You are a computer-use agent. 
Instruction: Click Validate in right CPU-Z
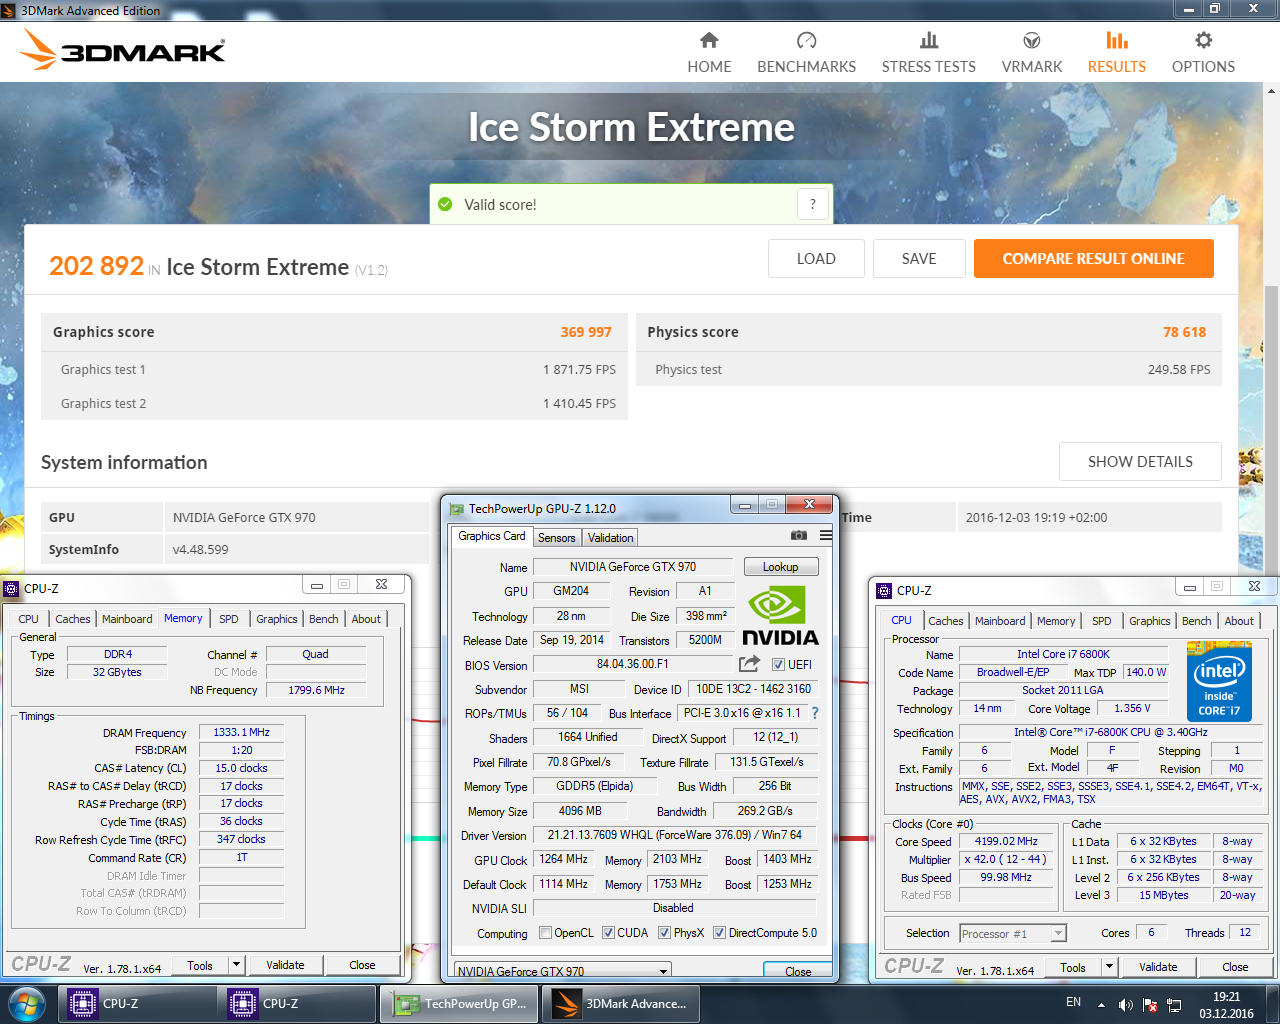[x=1158, y=967]
